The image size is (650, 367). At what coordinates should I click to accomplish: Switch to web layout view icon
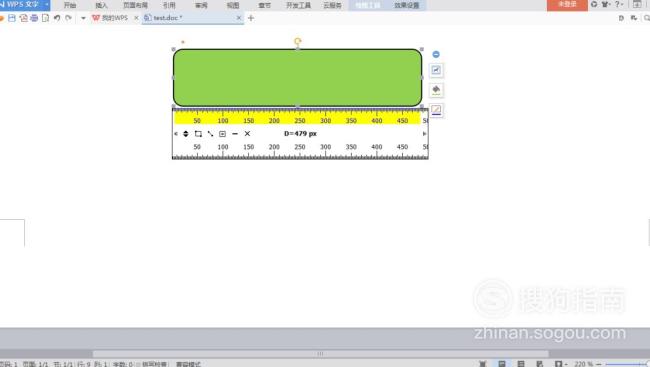point(539,364)
